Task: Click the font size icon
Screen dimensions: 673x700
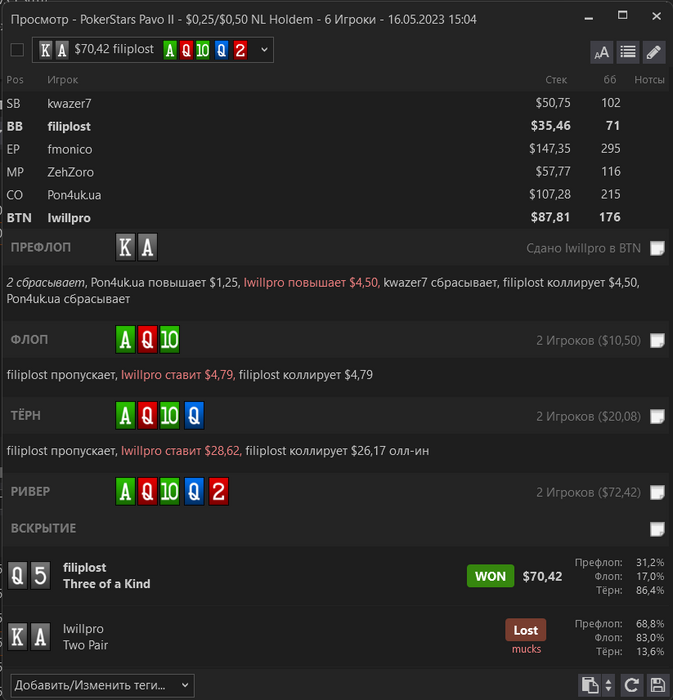Action: pyautogui.click(x=601, y=53)
